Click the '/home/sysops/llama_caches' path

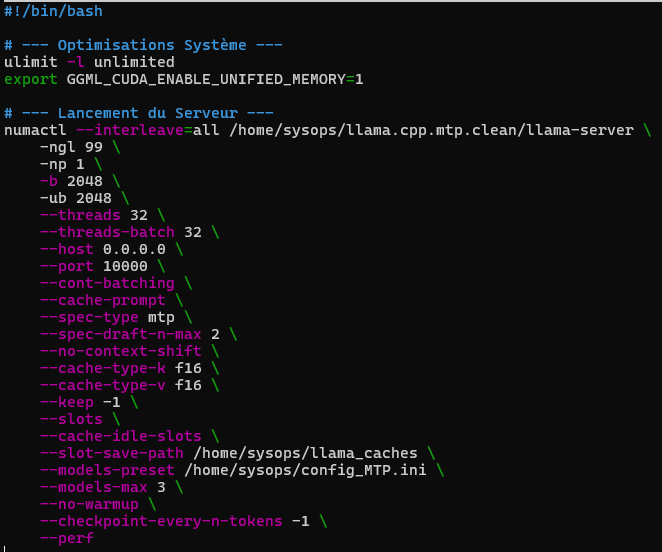pyautogui.click(x=305, y=453)
